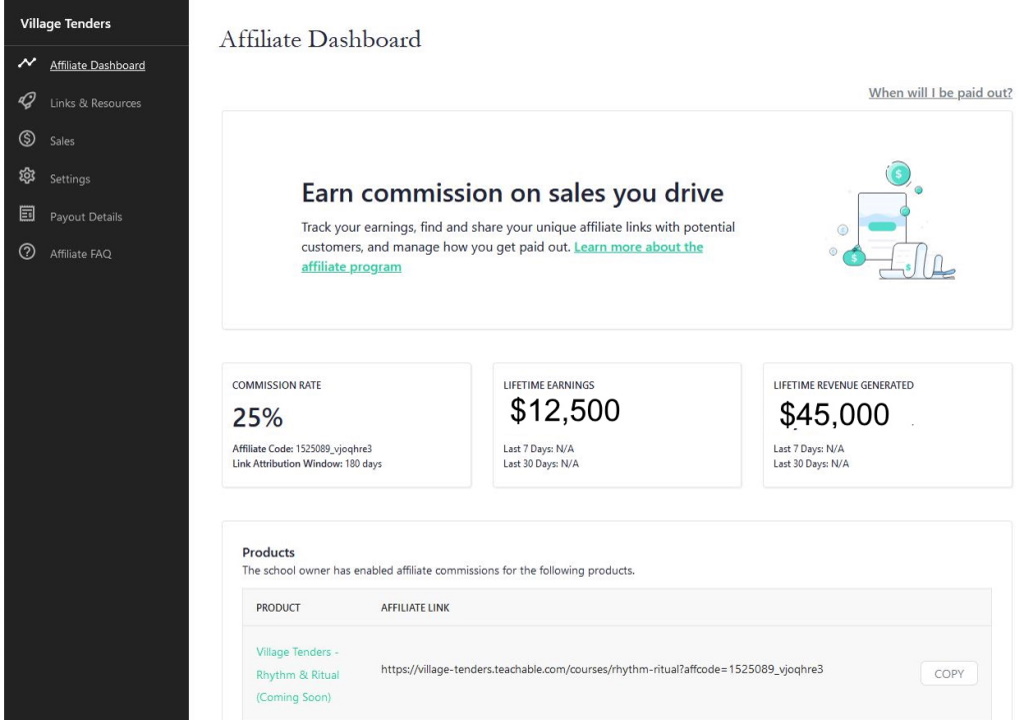The height and width of the screenshot is (720, 1024).
Task: Select Payout Details in the sidebar
Action: 86,217
